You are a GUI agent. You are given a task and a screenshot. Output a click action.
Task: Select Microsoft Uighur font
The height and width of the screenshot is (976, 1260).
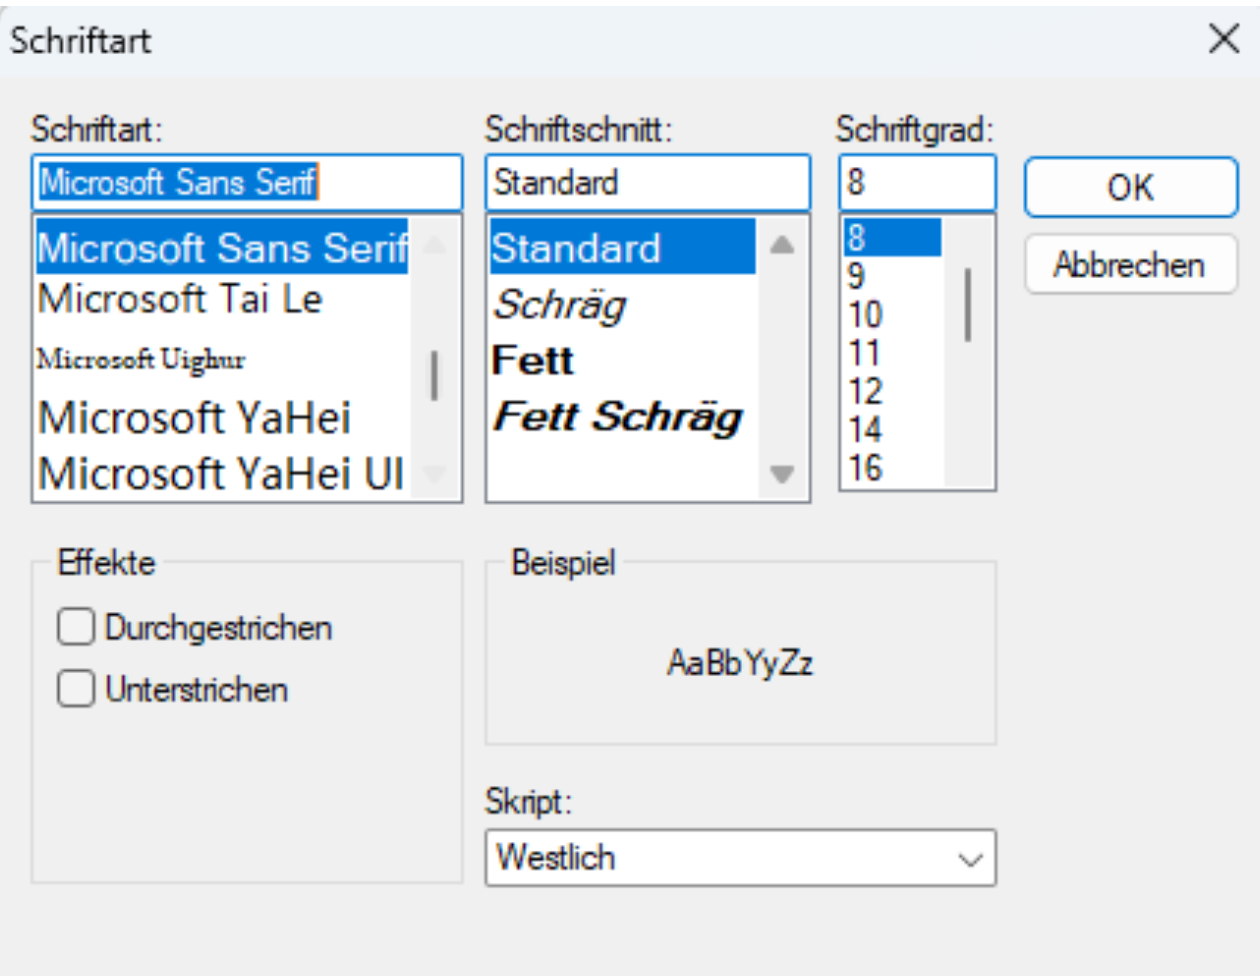[222, 359]
